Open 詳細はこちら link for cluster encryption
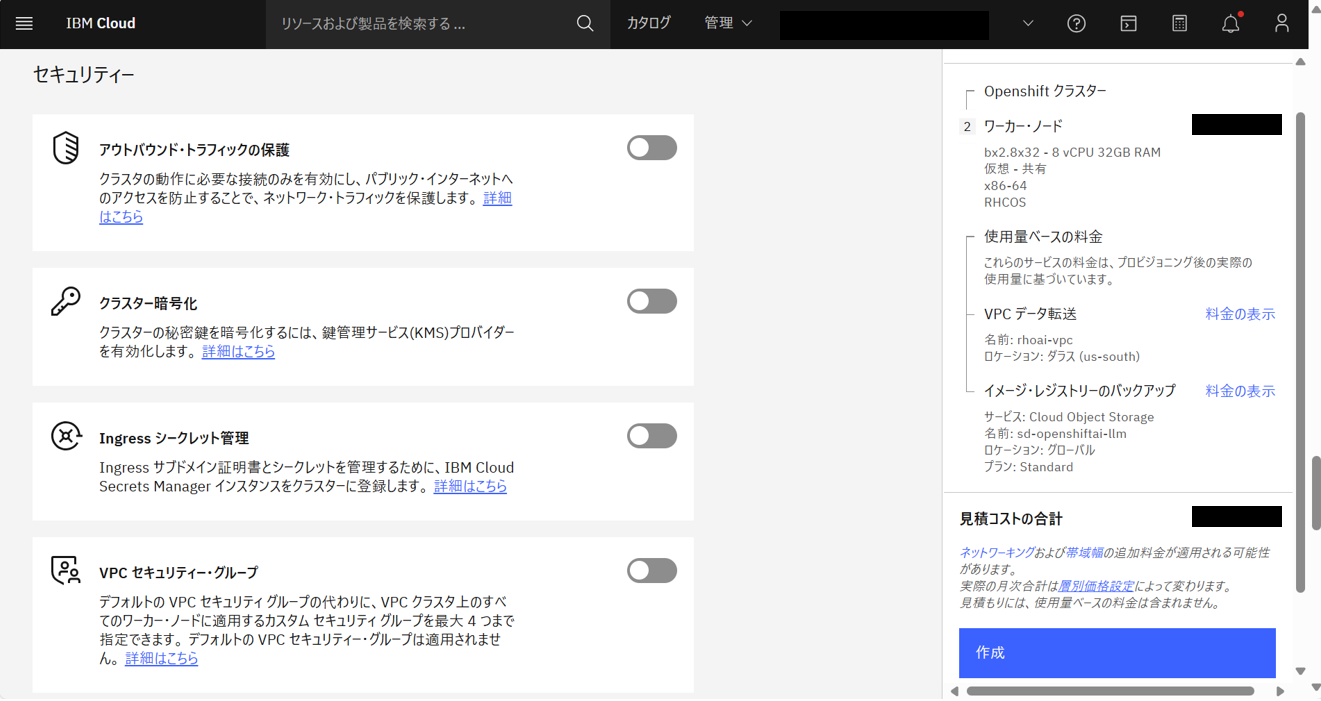 click(239, 352)
